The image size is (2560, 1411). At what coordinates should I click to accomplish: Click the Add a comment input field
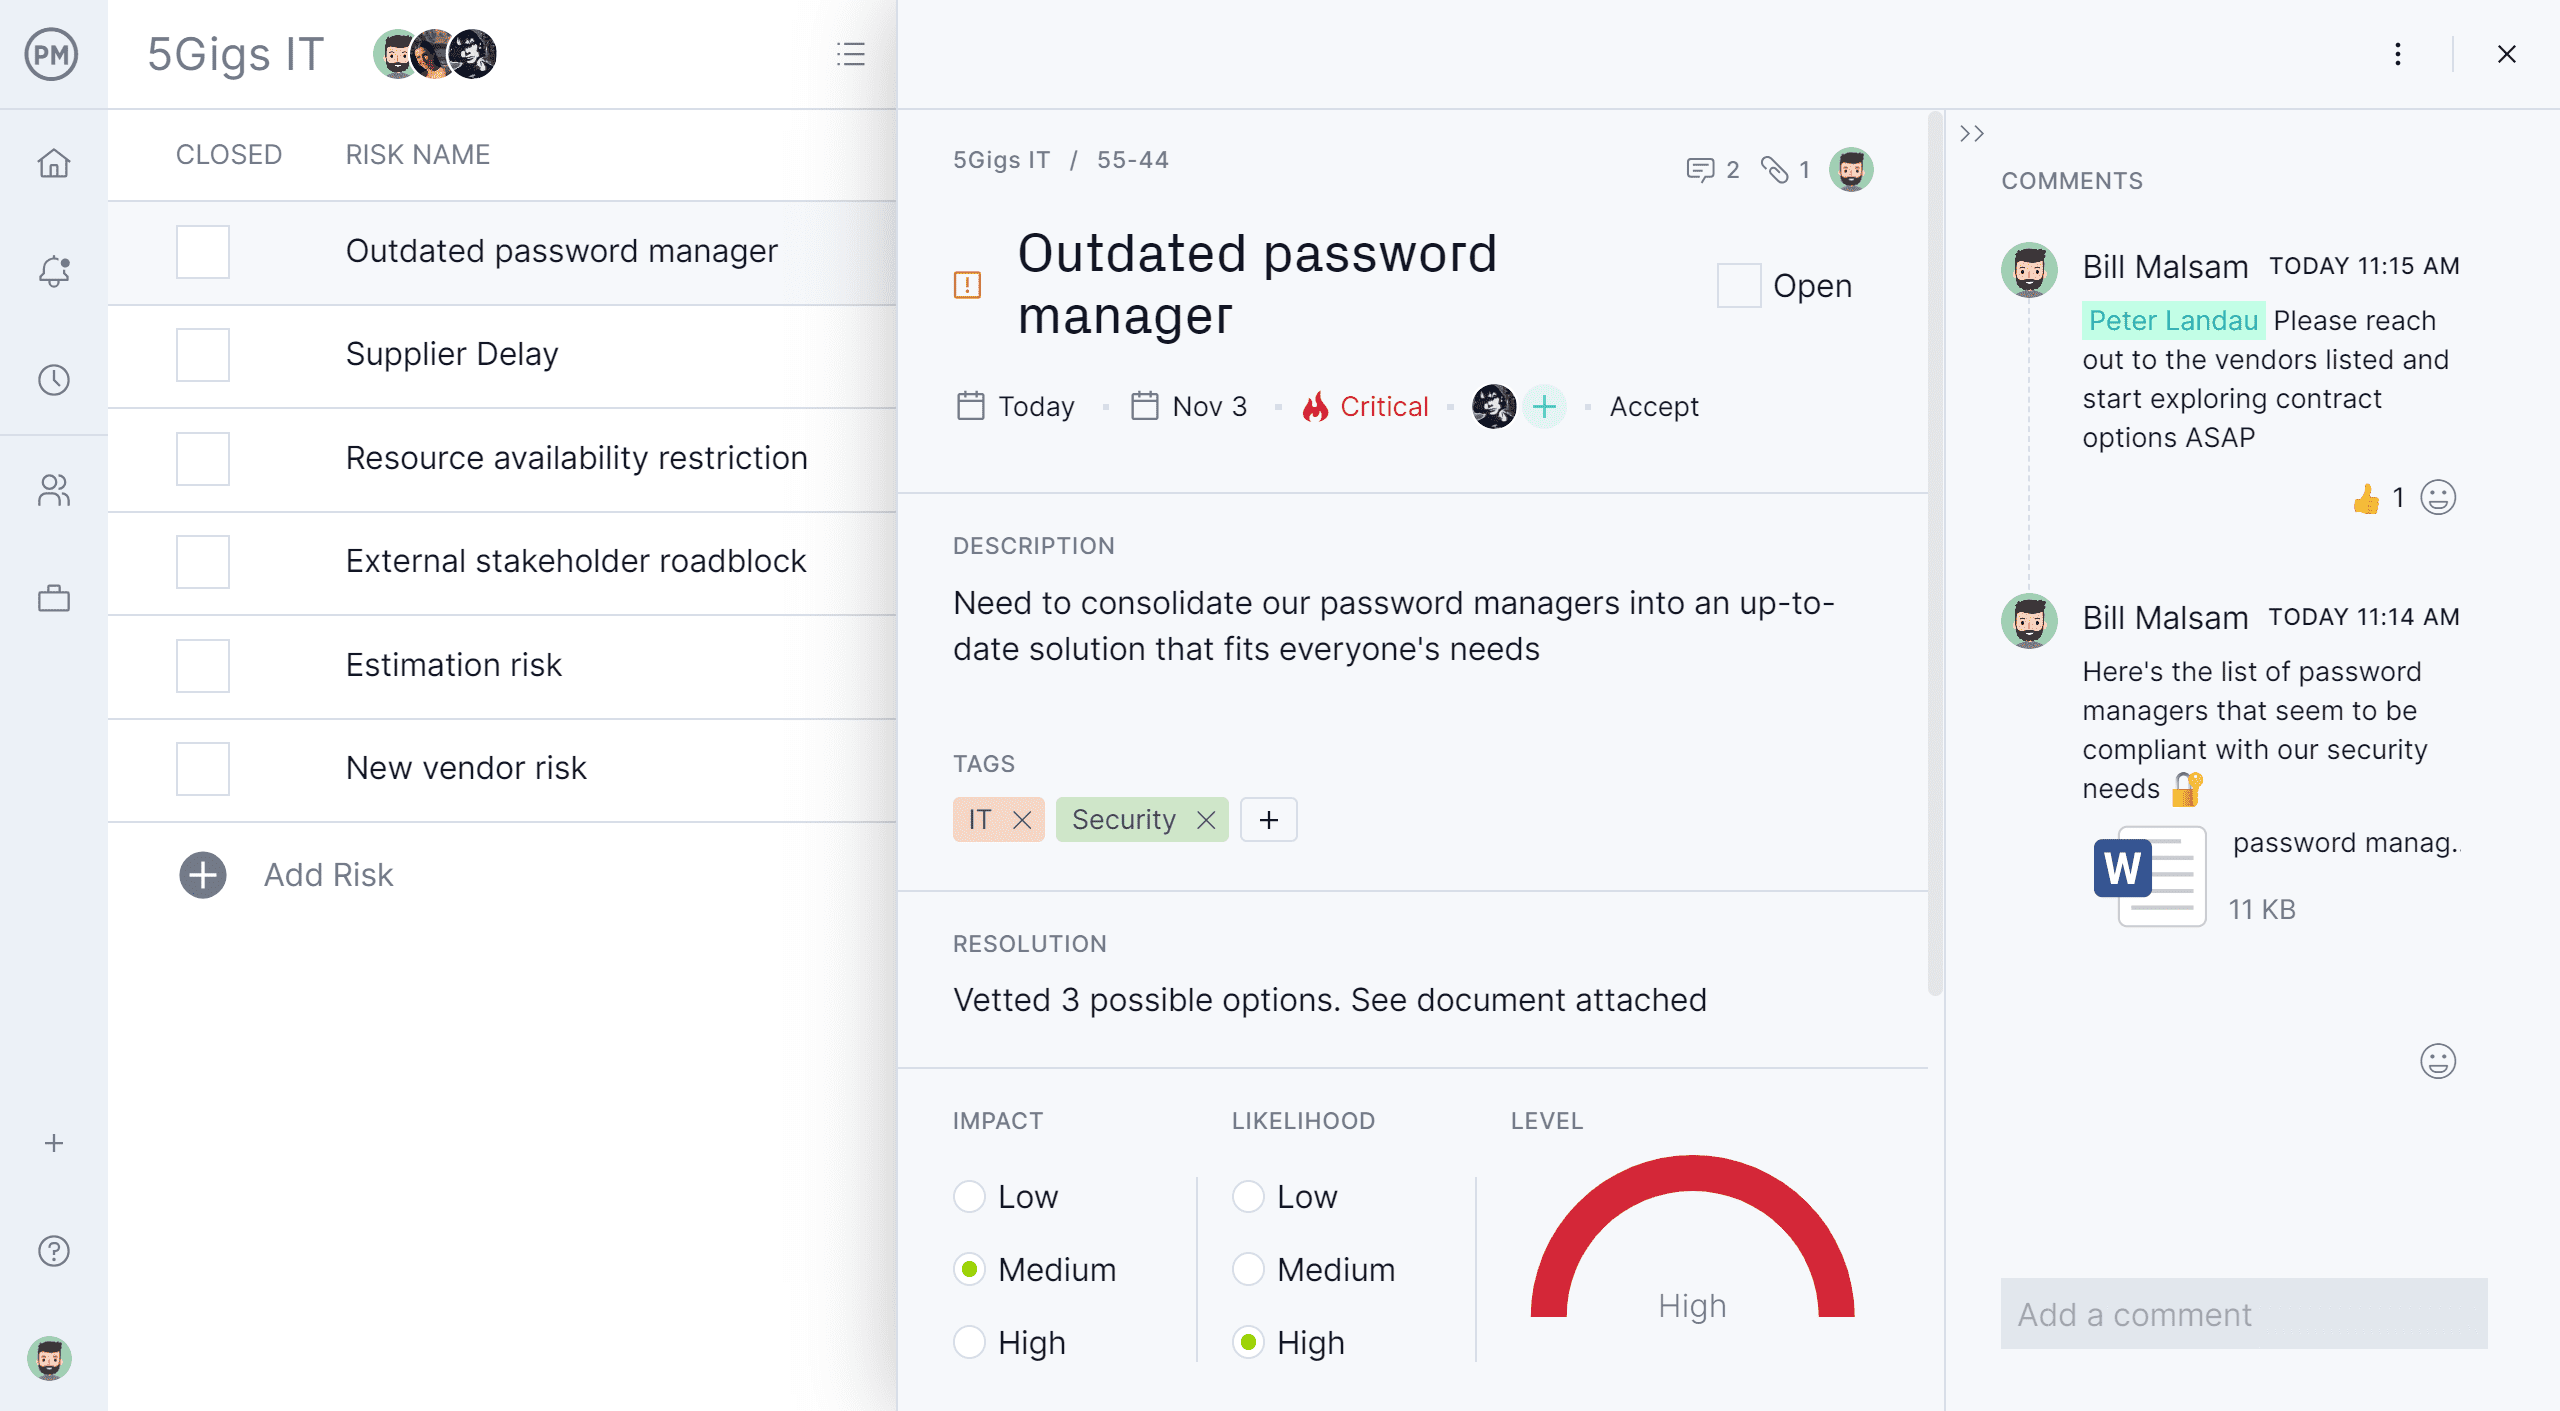tap(2242, 1315)
